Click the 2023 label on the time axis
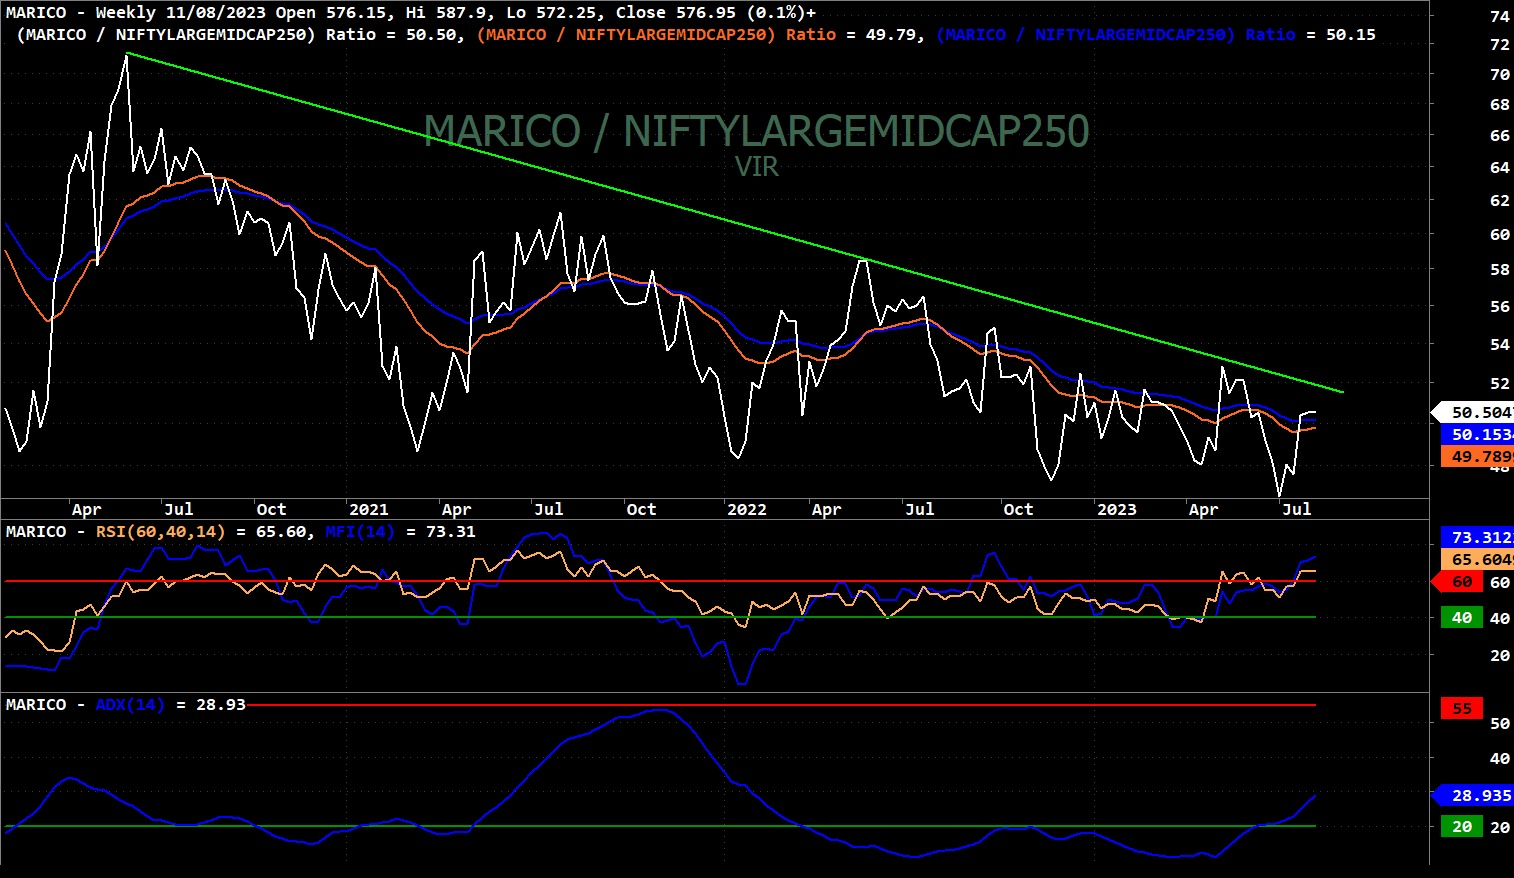The width and height of the screenshot is (1514, 878). pyautogui.click(x=1117, y=509)
